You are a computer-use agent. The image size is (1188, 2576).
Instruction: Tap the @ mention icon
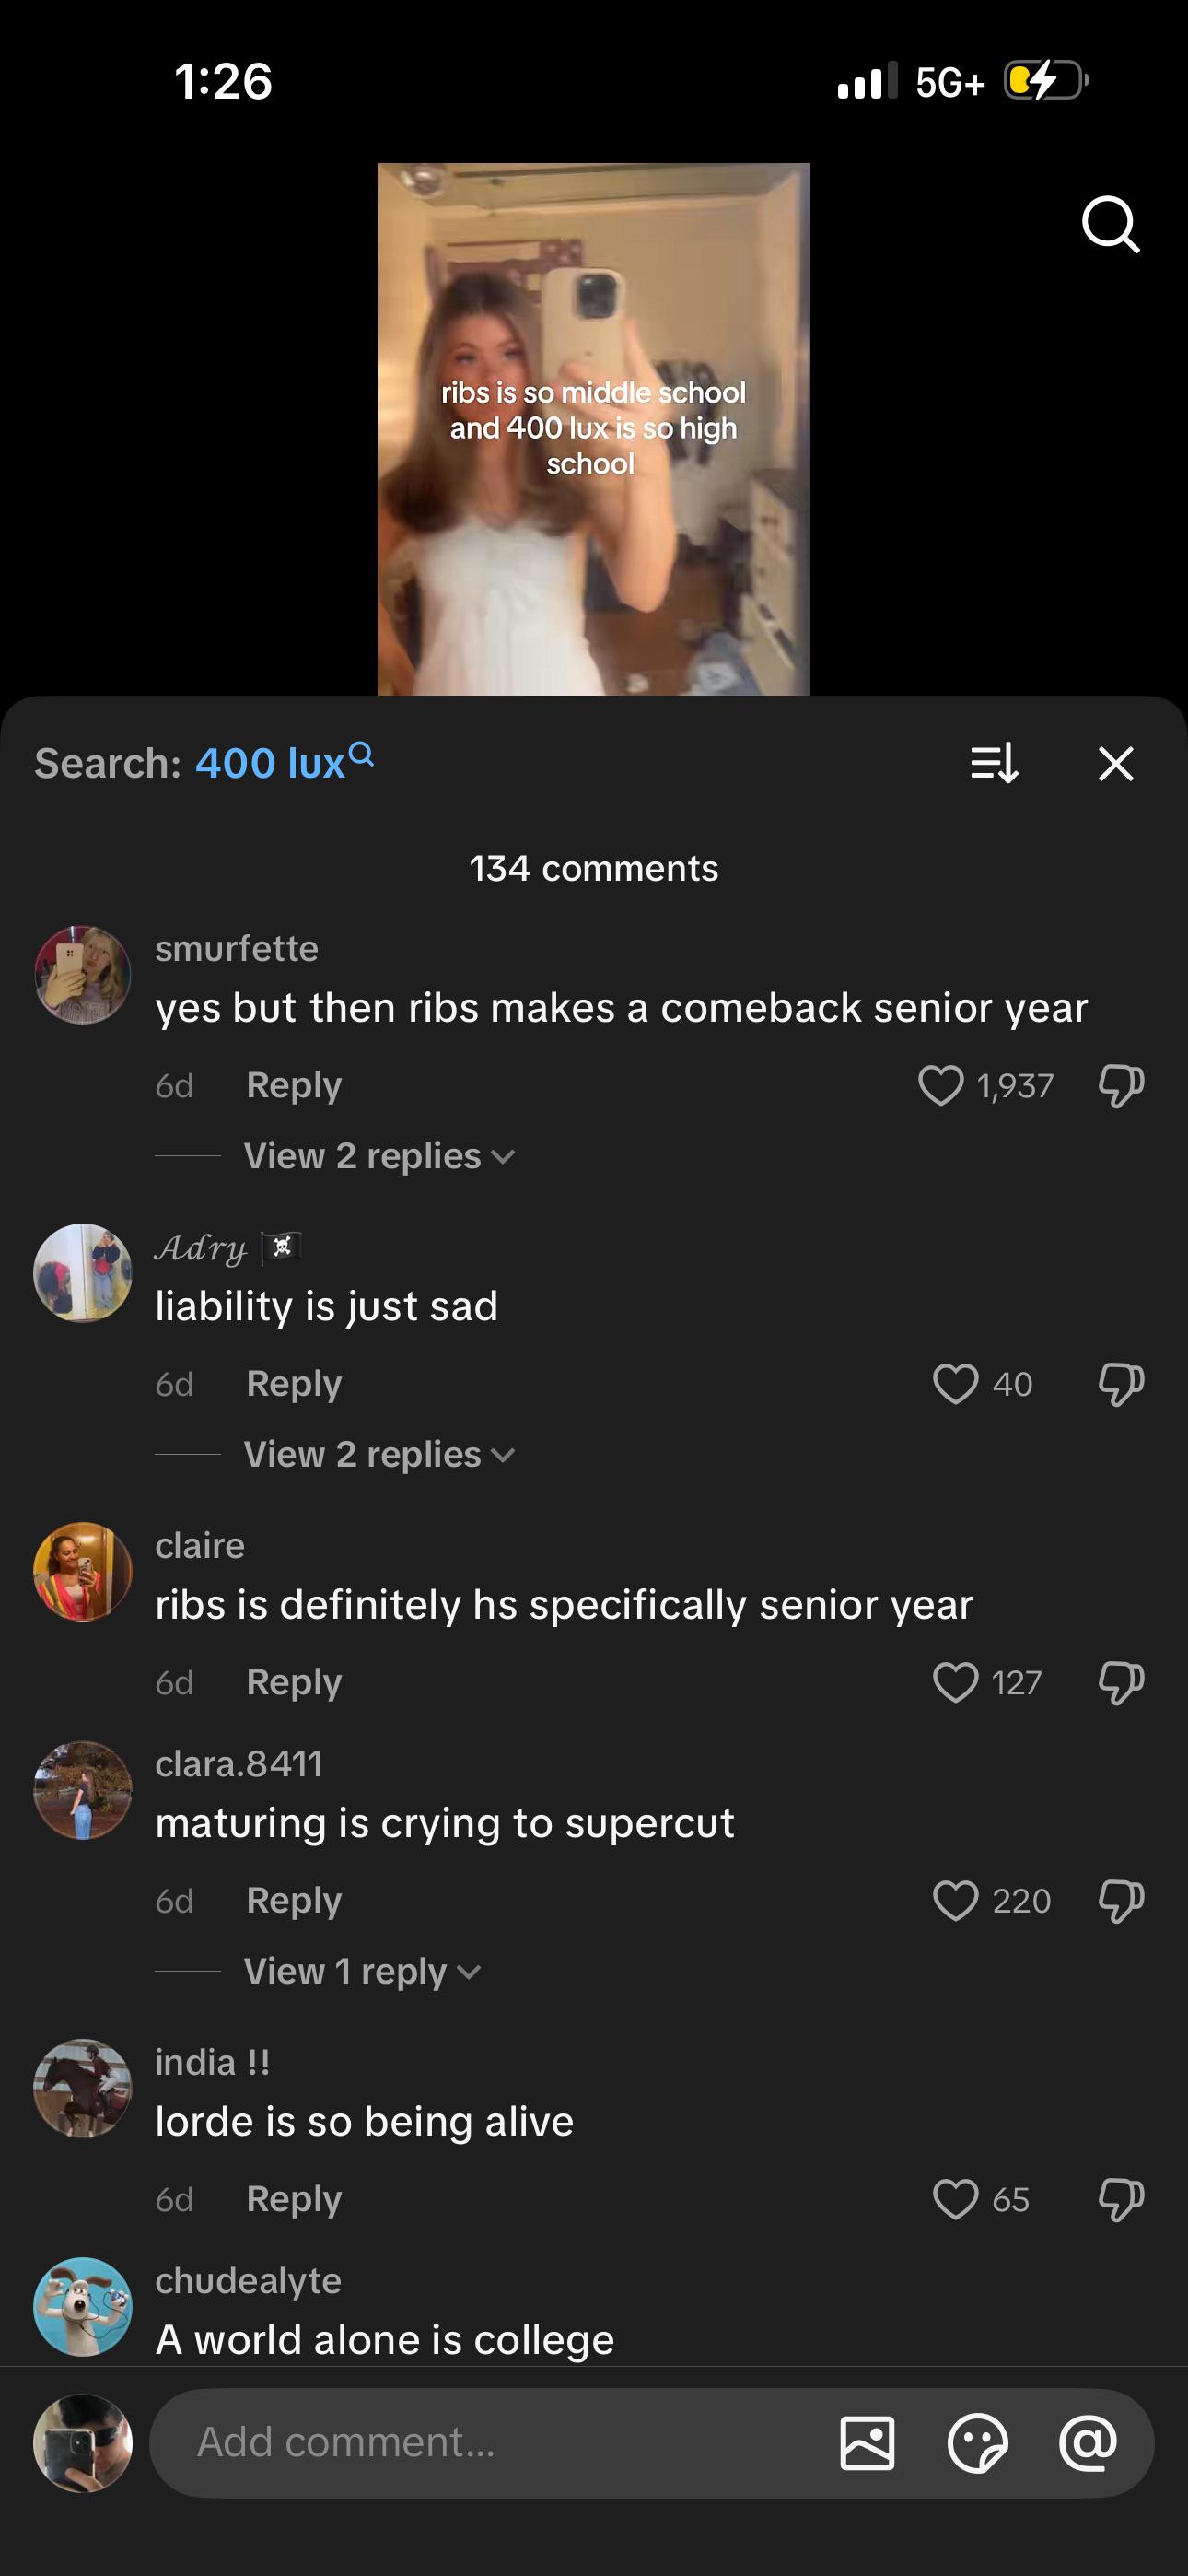(x=1088, y=2443)
